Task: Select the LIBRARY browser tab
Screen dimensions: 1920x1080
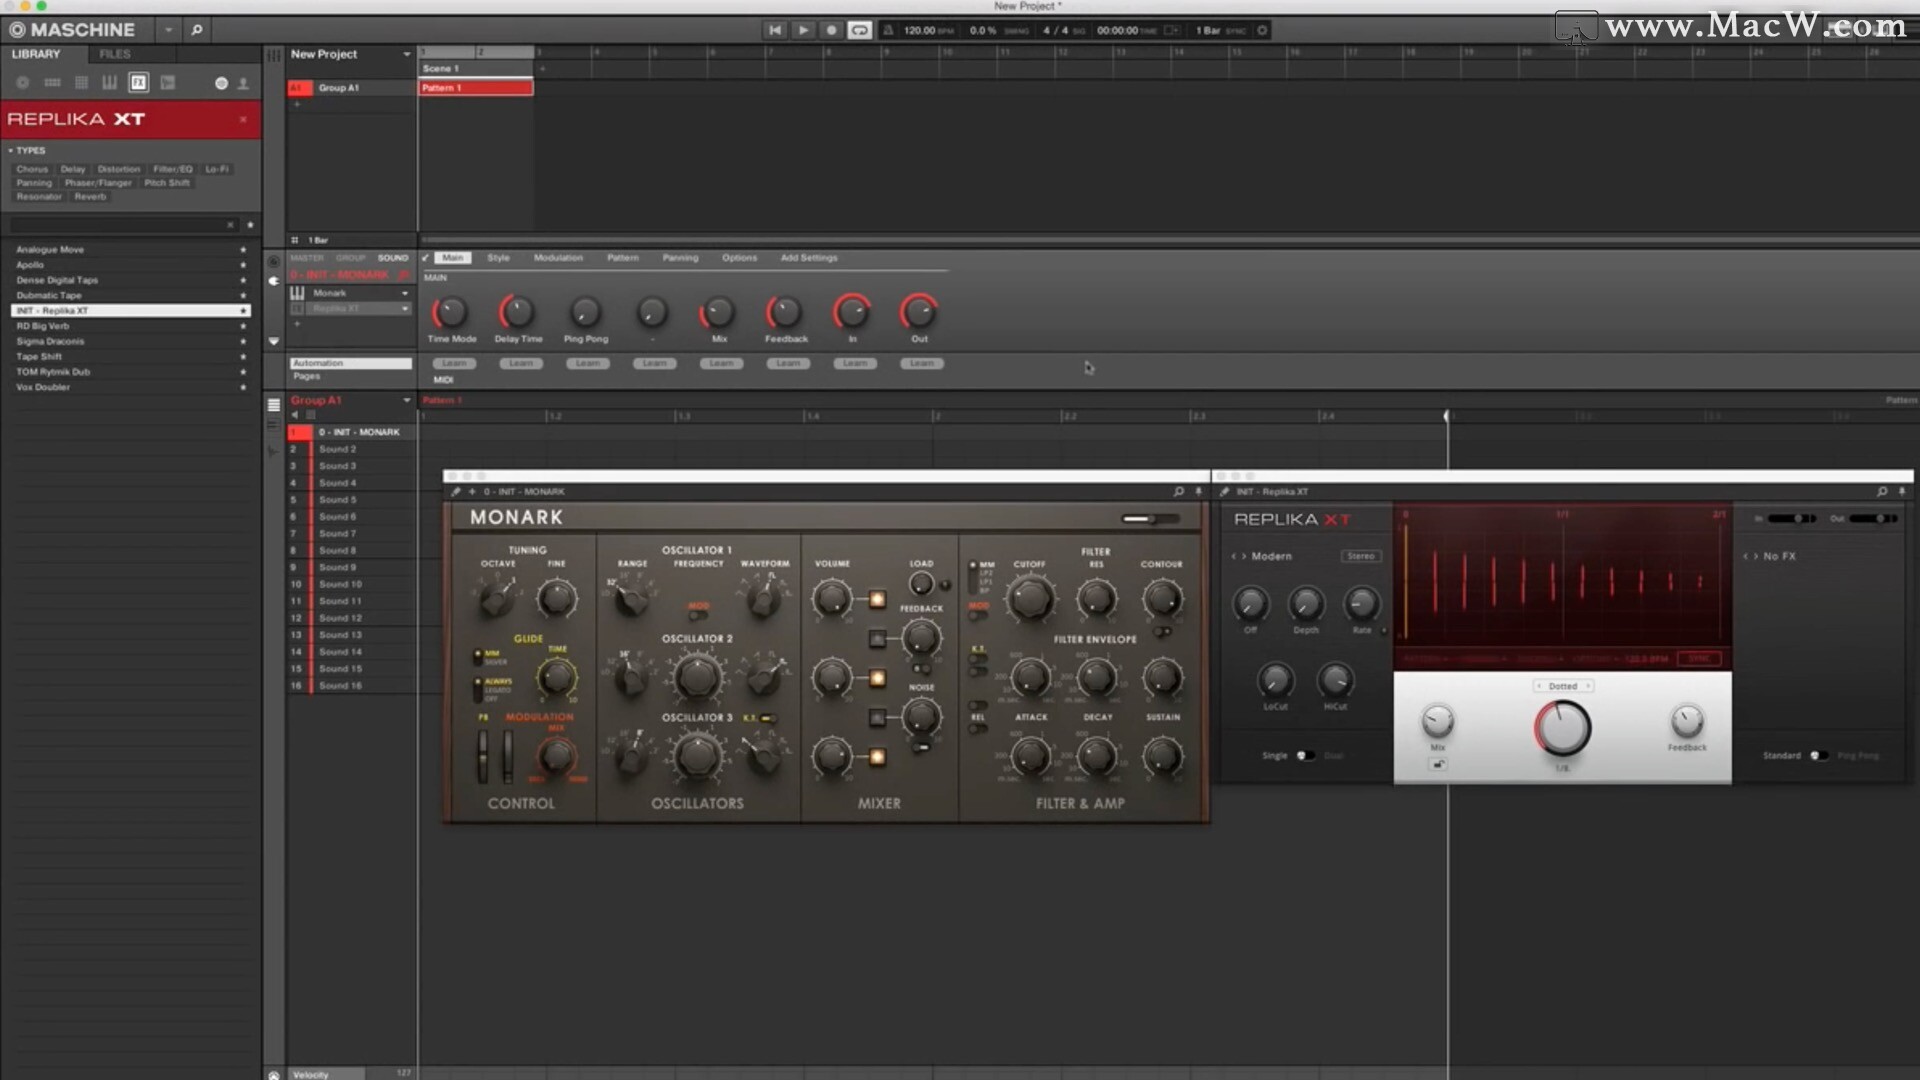Action: click(x=36, y=54)
